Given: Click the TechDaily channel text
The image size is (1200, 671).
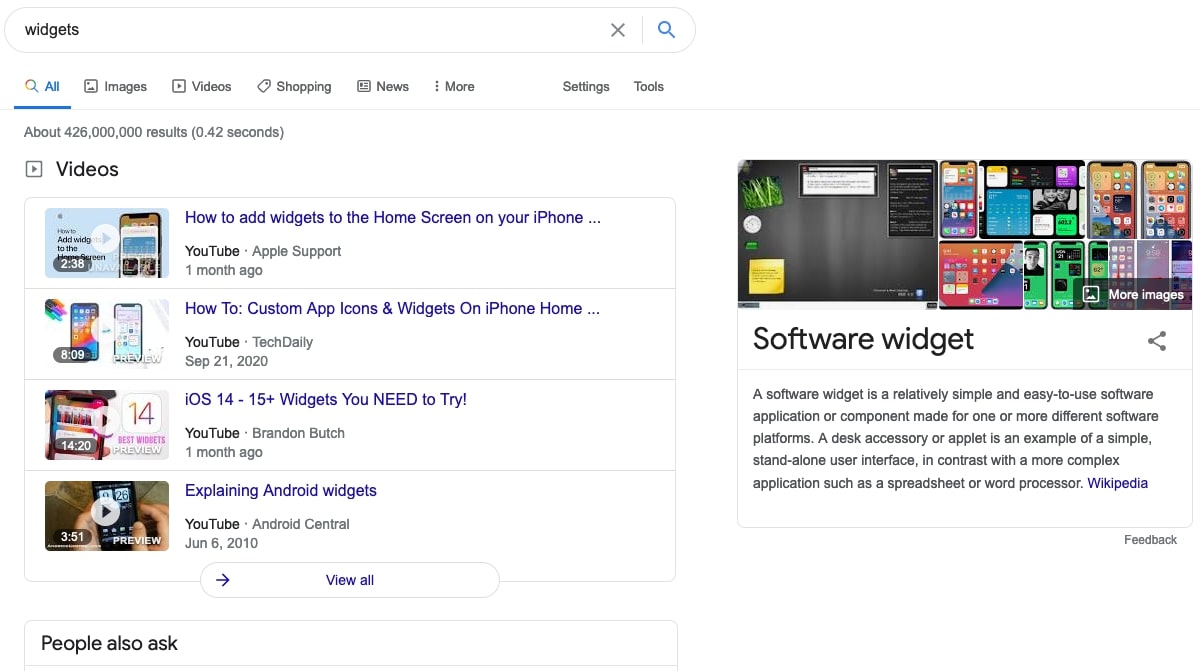Looking at the screenshot, I should [283, 342].
